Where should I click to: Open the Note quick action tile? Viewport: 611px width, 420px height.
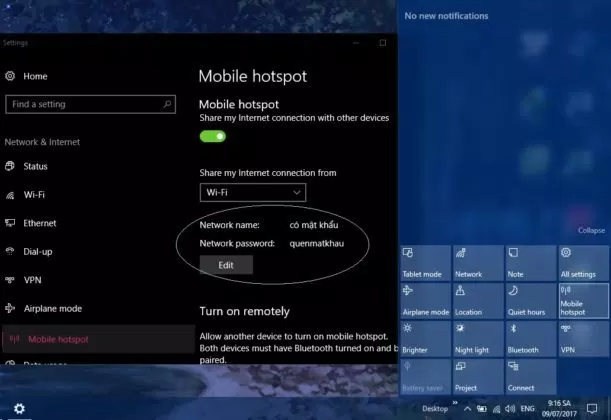point(531,263)
